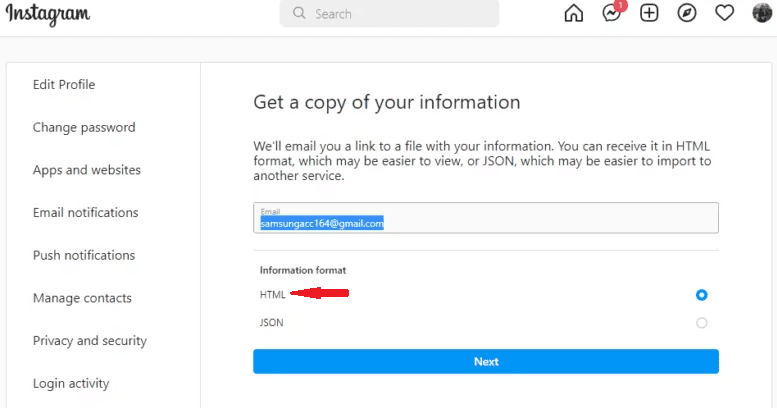Click the Next button
This screenshot has width=777, height=408.
[486, 361]
